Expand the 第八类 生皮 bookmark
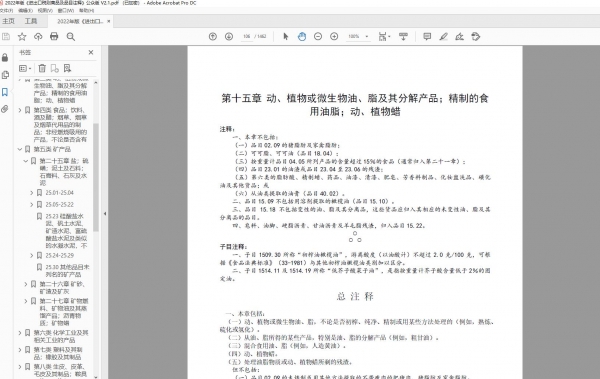 [x=20, y=367]
